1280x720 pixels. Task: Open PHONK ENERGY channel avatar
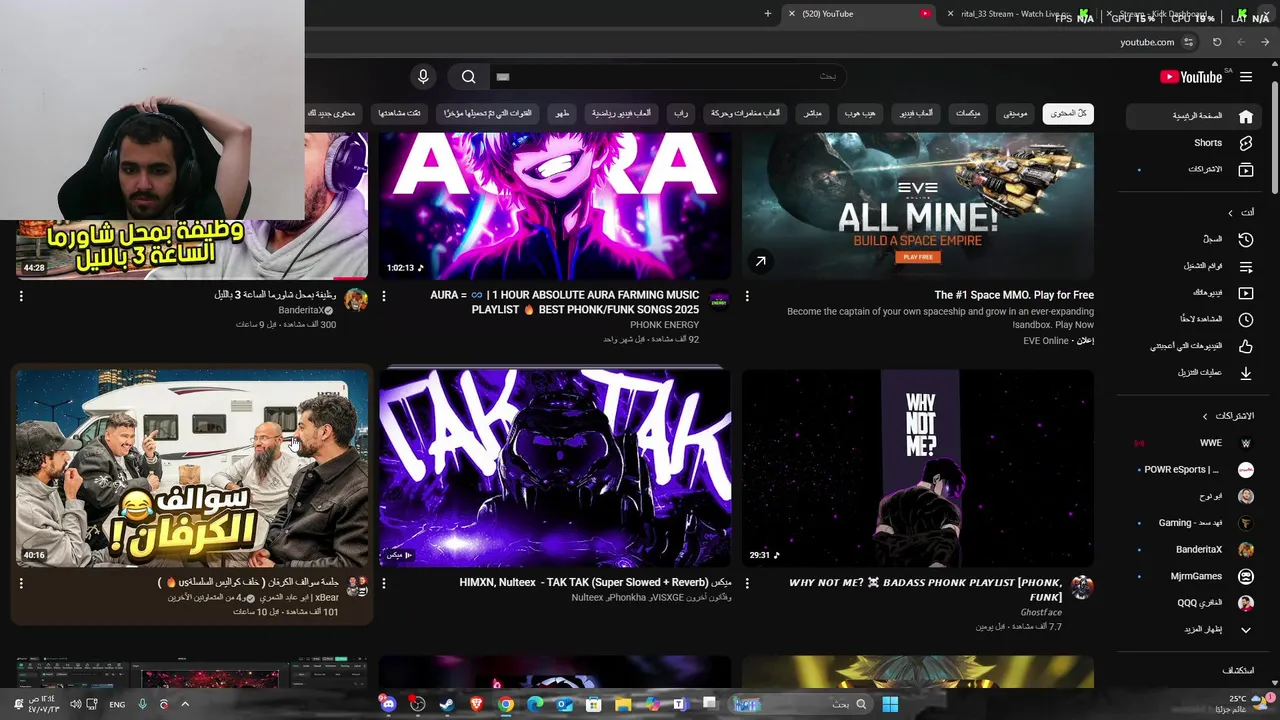pos(719,300)
